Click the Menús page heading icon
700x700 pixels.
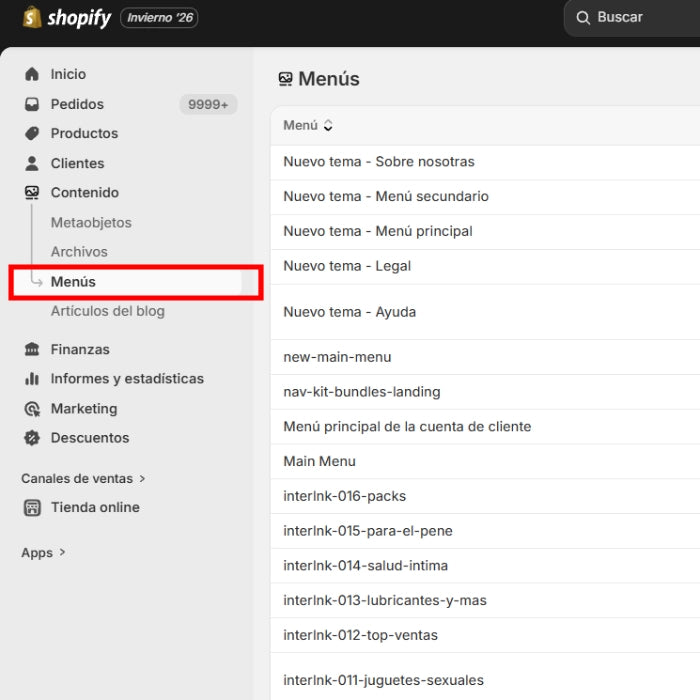point(286,79)
